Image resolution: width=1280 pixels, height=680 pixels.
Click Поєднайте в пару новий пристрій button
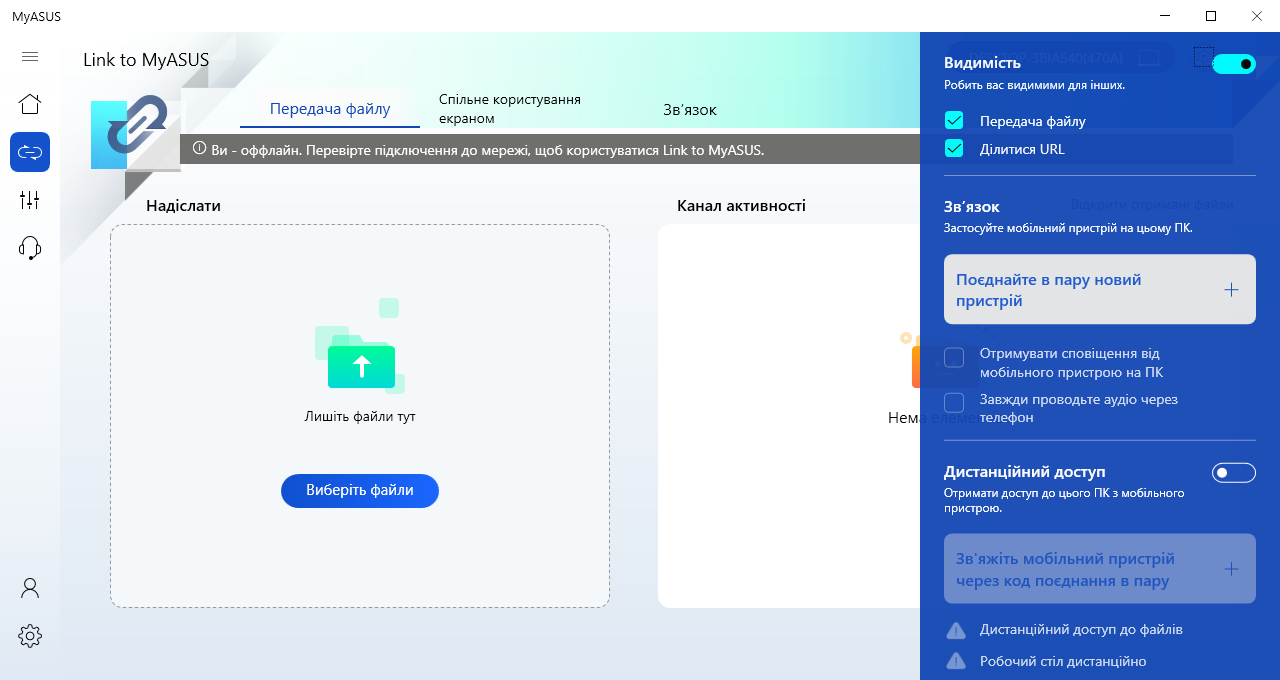[1100, 289]
